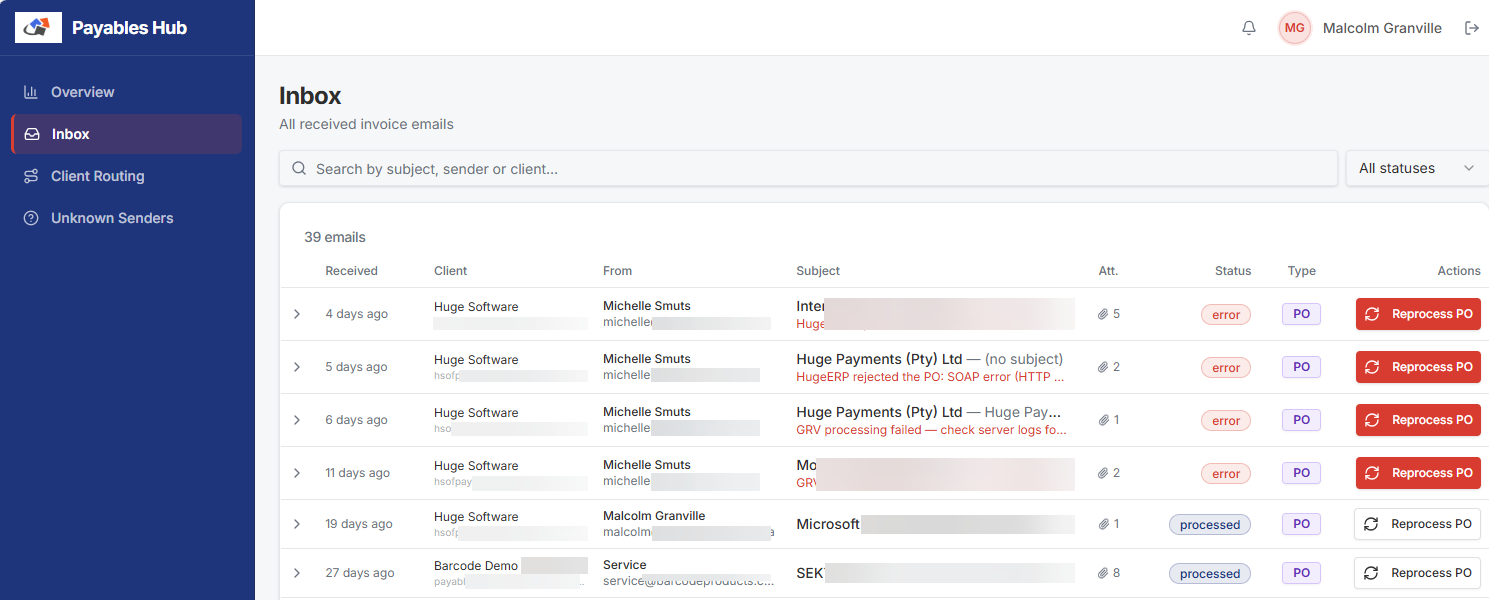Screen dimensions: 1489x600
Task: Click the Client column header
Action: coord(451,271)
